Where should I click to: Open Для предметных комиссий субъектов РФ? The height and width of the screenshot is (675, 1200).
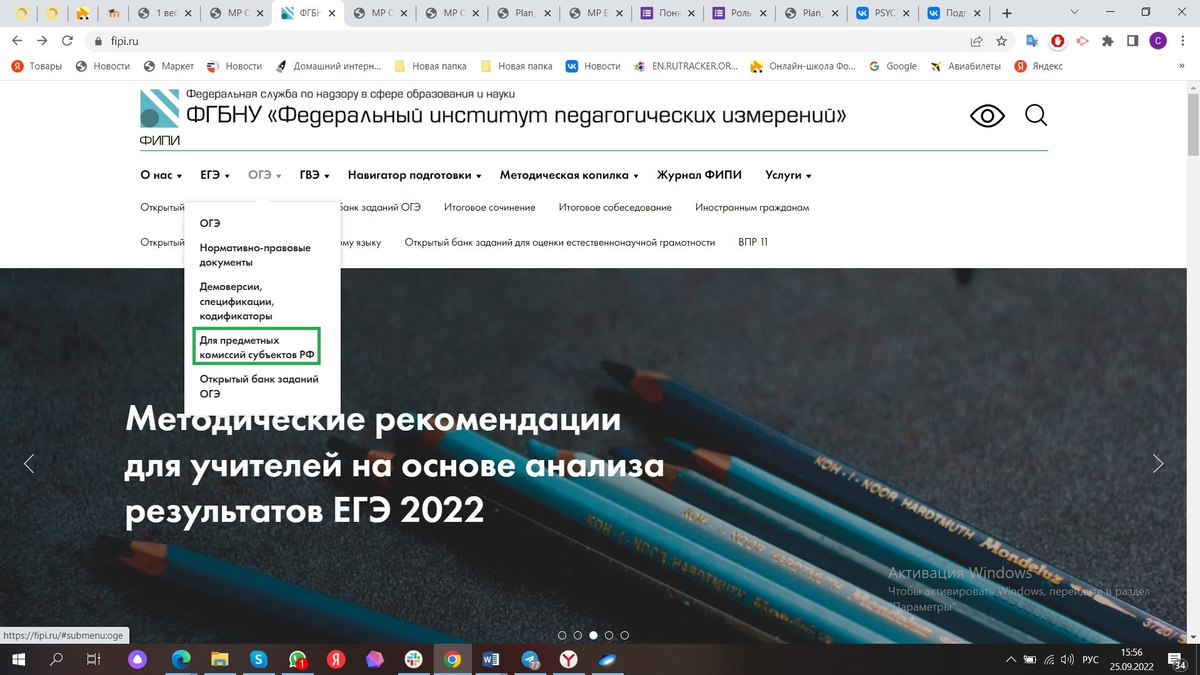pos(258,346)
